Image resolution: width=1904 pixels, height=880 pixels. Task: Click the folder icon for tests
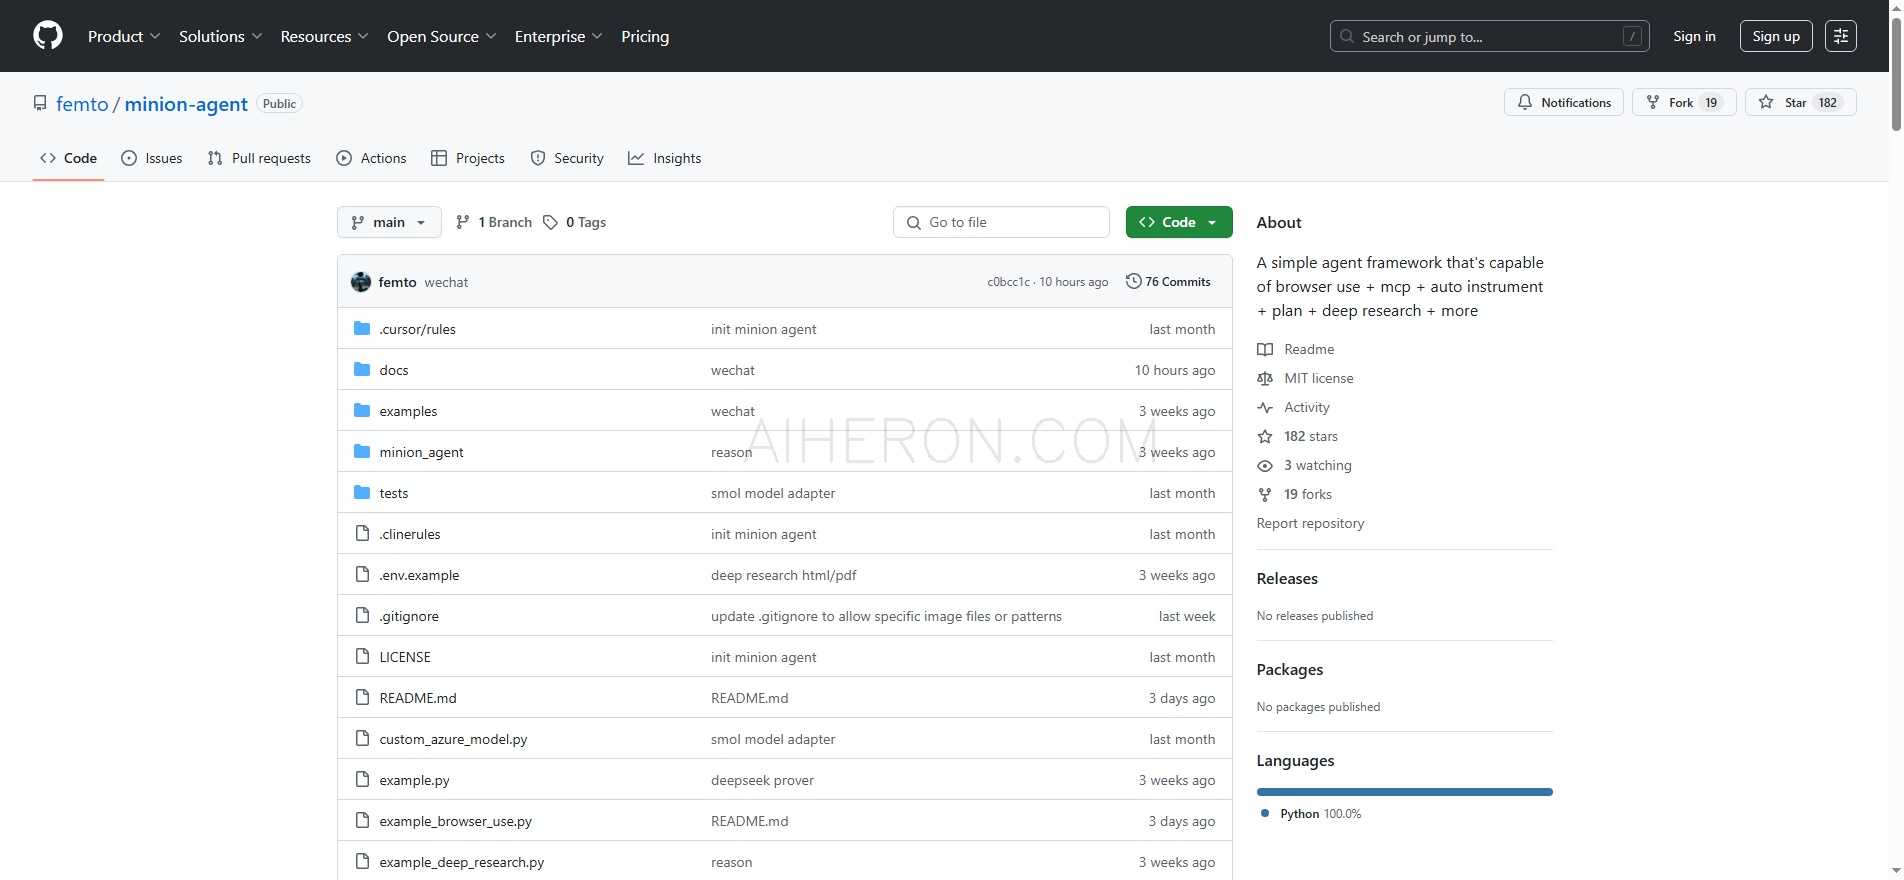coord(362,492)
